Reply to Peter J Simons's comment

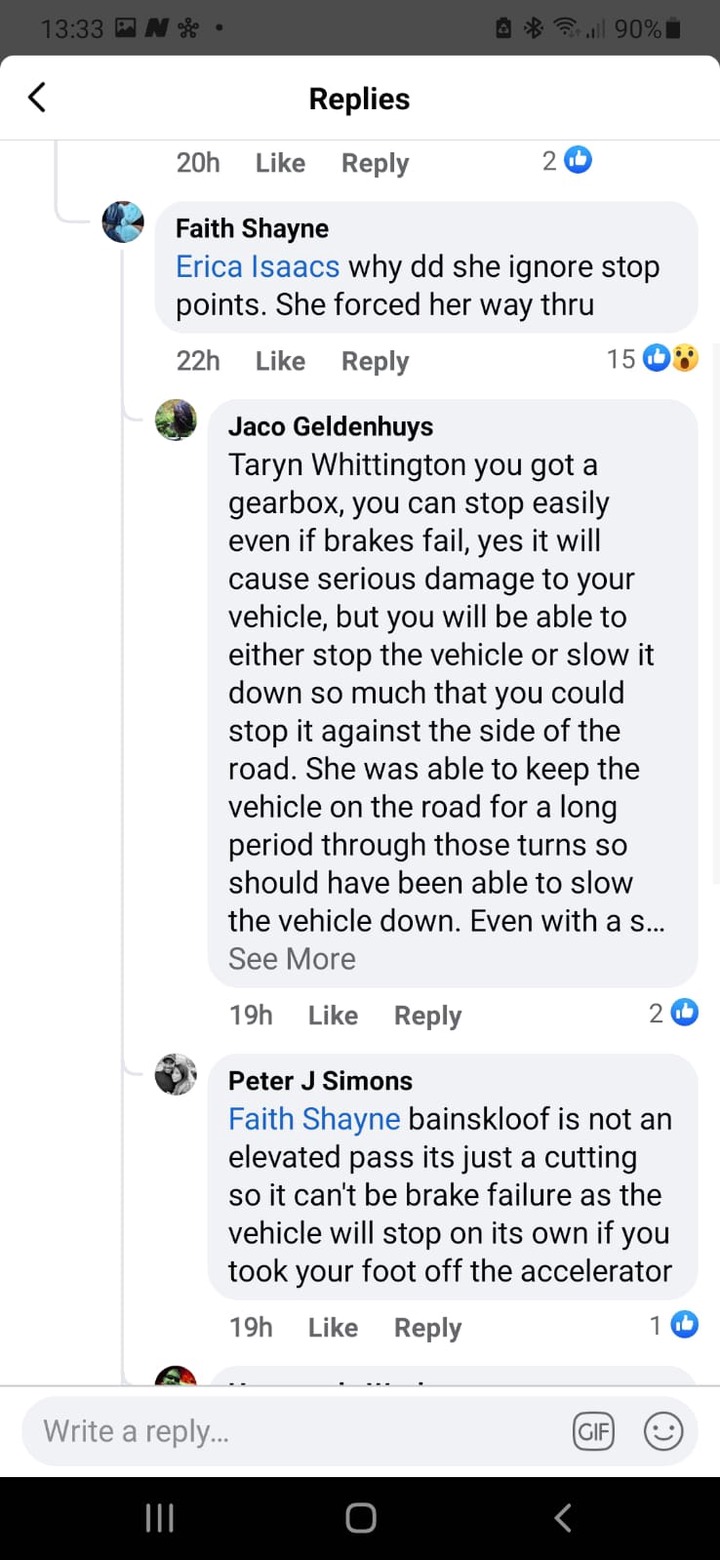pyautogui.click(x=428, y=1328)
